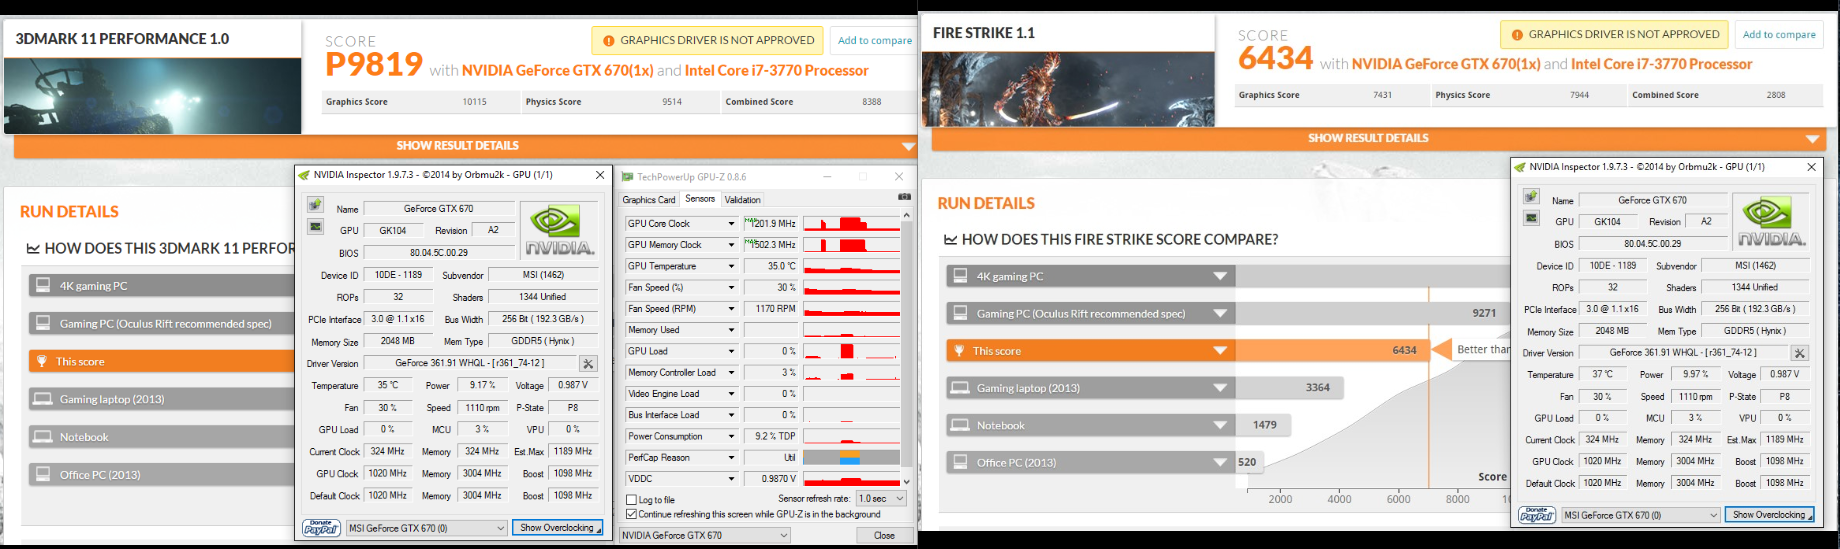Image resolution: width=1840 pixels, height=549 pixels.
Task: Open GPU-Z NVIDIA GeForce GTX 670 selector
Action: [x=705, y=535]
